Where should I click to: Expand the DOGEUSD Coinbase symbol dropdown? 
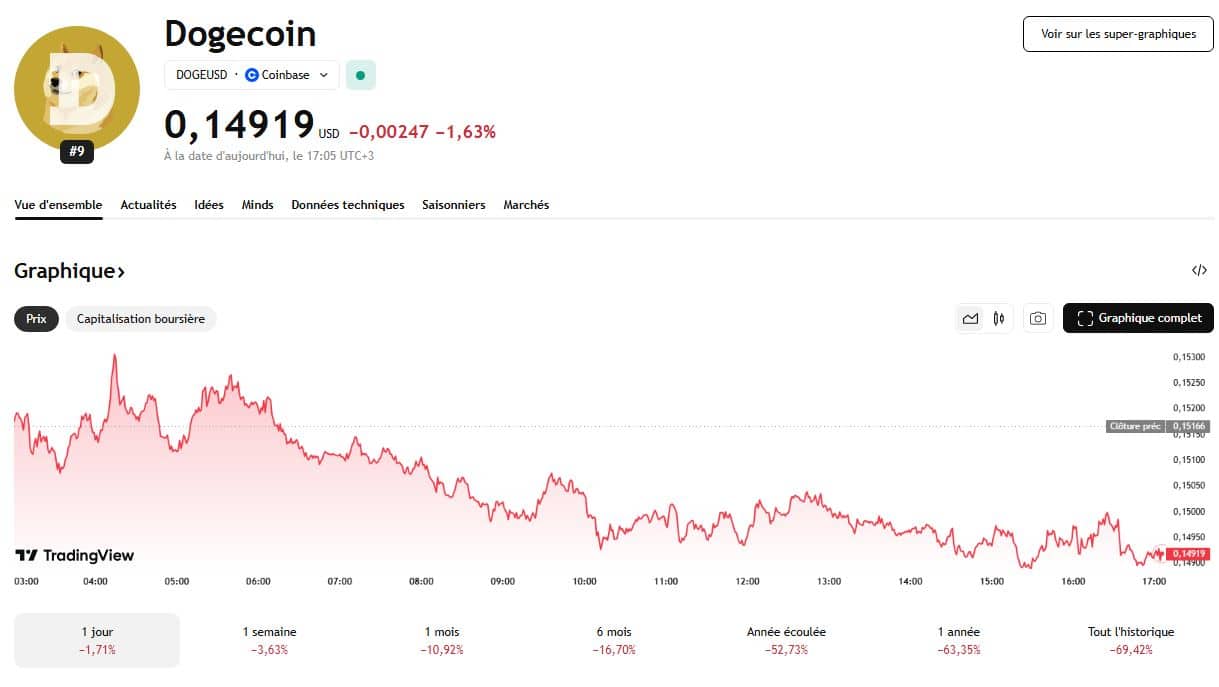[322, 74]
